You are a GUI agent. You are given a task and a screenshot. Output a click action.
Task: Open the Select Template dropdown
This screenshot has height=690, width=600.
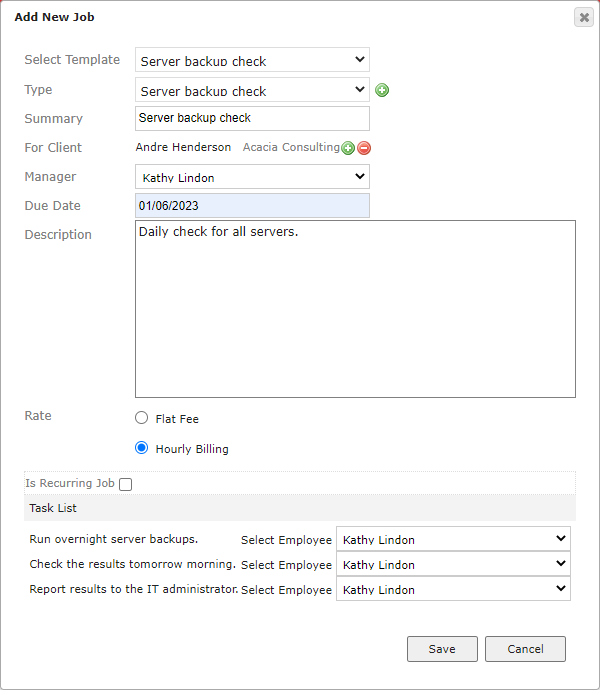tap(252, 60)
